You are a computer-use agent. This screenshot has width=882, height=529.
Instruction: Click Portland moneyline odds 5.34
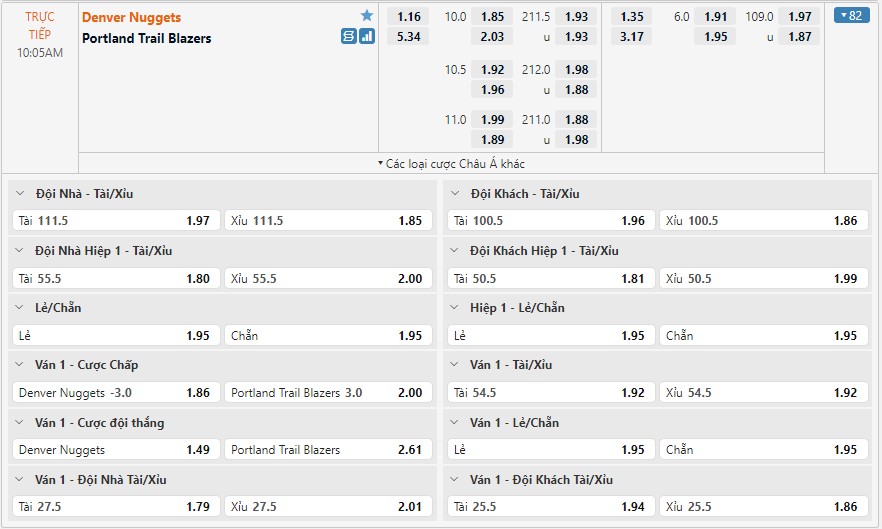click(x=408, y=37)
